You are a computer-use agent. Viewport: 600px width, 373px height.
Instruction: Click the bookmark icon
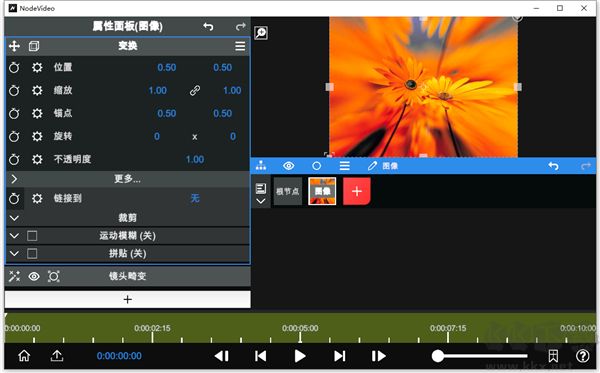pyautogui.click(x=553, y=356)
